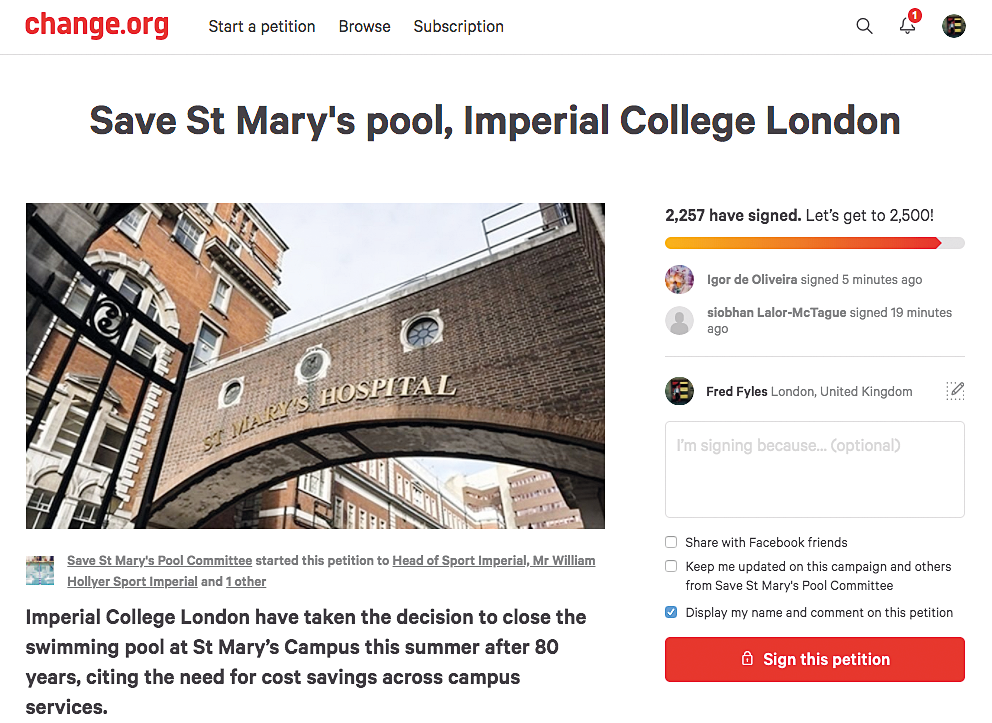This screenshot has width=992, height=723.
Task: Open the search magnifier icon
Action: coord(864,26)
